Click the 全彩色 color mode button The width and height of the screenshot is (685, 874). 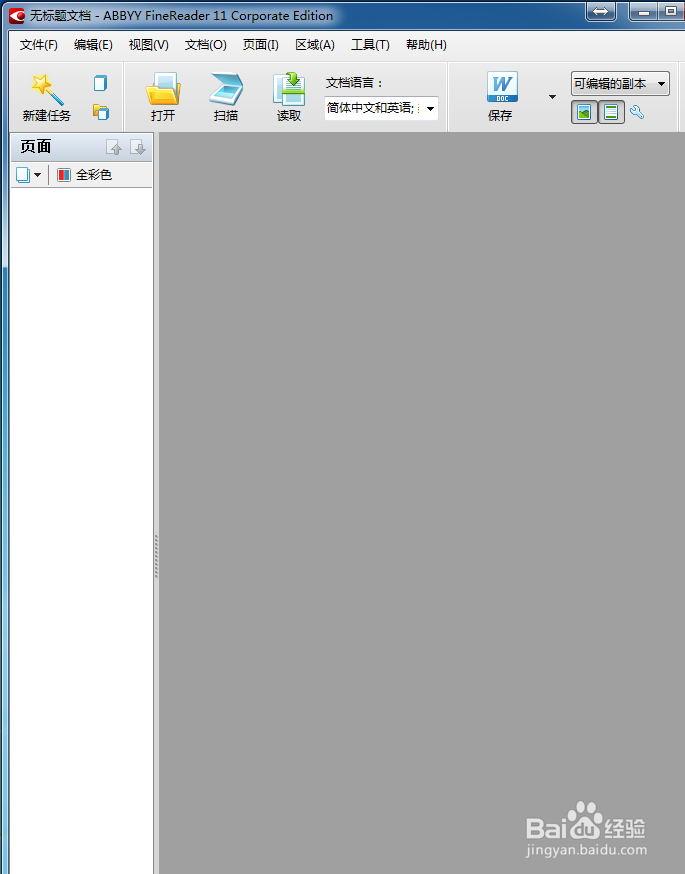[85, 175]
